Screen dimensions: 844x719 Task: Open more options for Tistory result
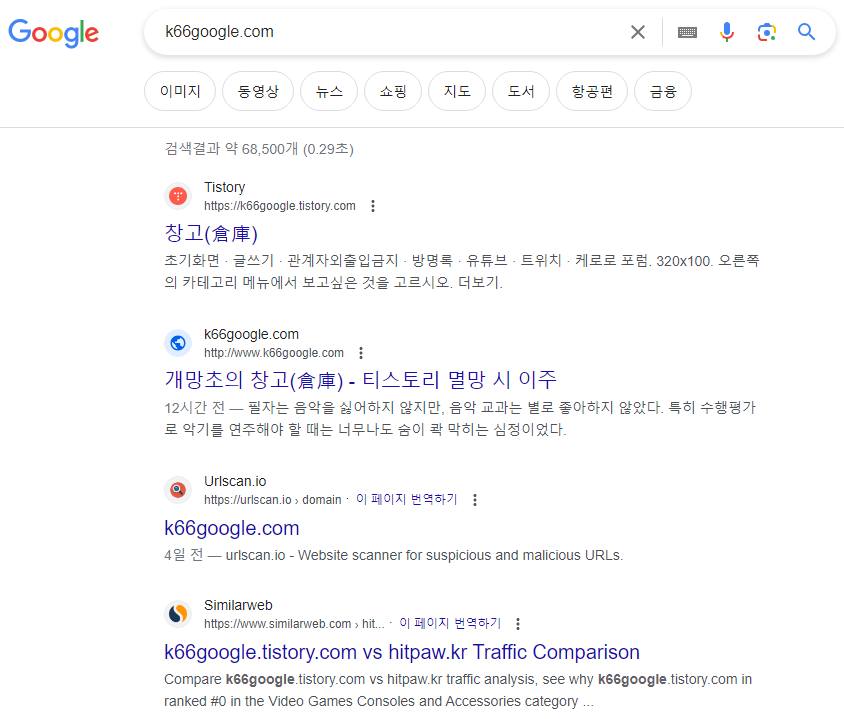point(373,206)
